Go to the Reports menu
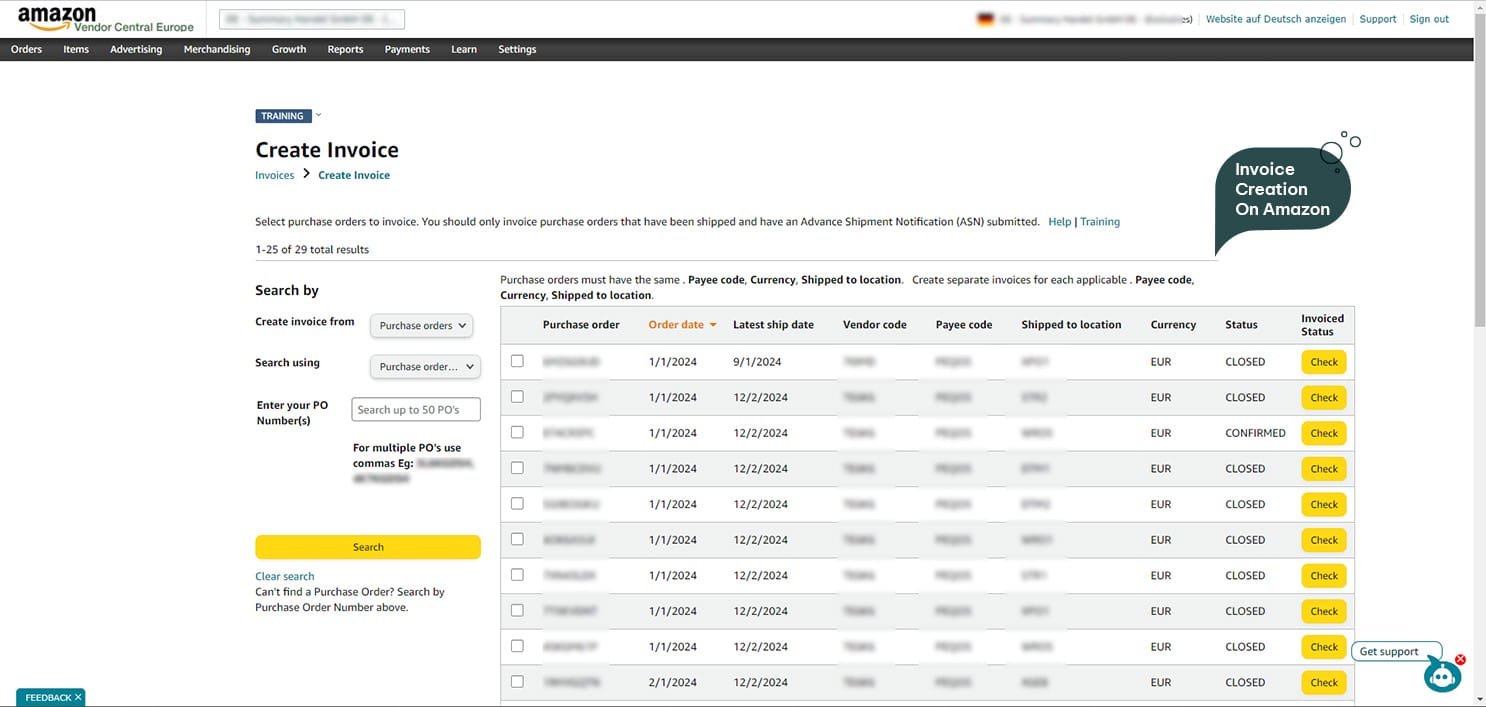The width and height of the screenshot is (1486, 707). coord(345,49)
